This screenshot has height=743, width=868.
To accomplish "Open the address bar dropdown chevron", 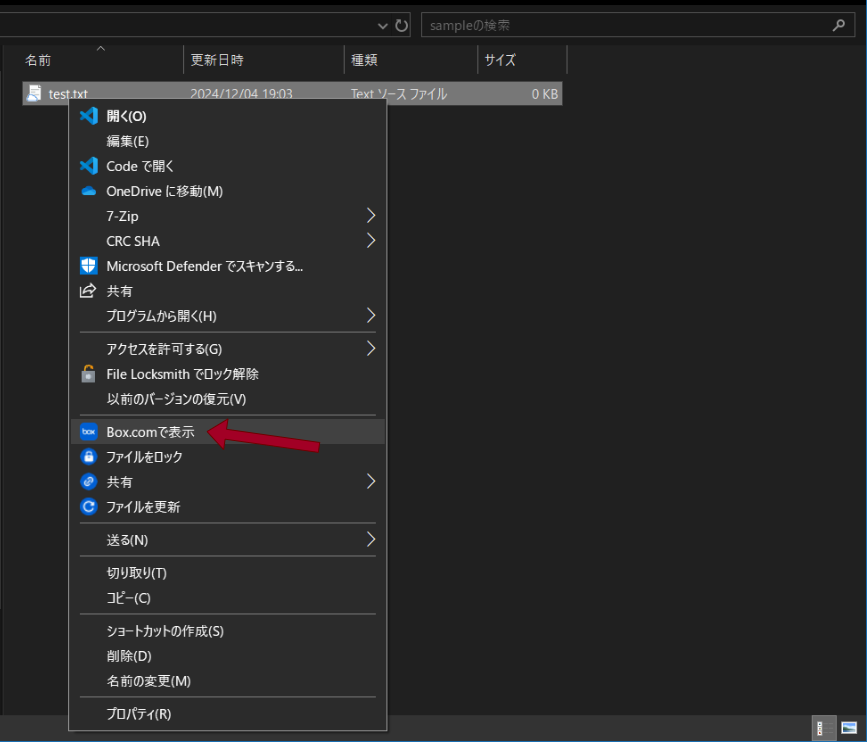I will coord(381,25).
